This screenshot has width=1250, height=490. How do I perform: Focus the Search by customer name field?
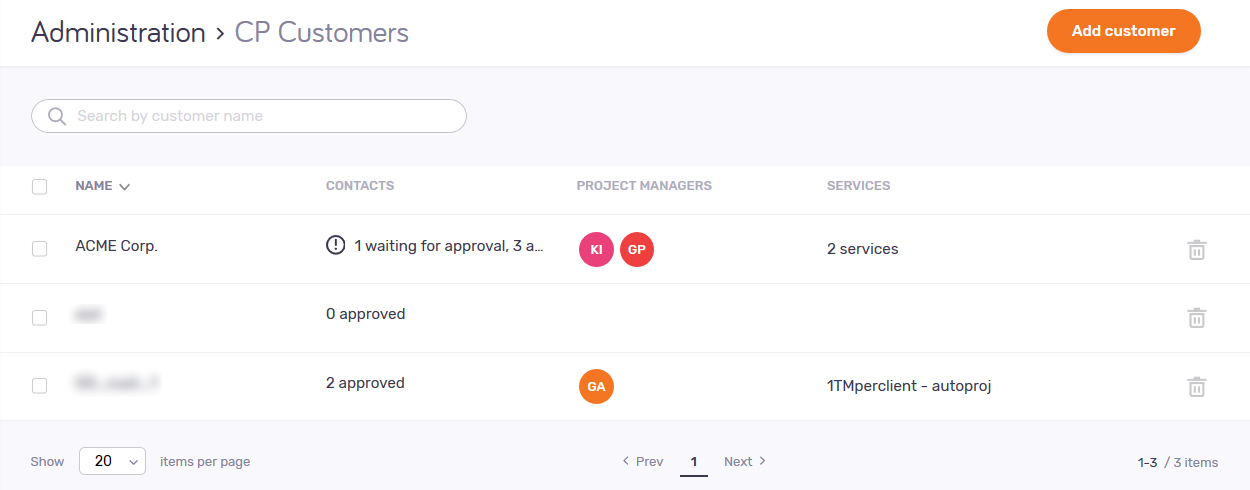(x=260, y=116)
